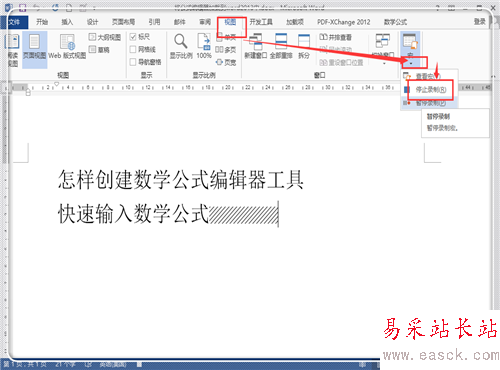Open the Home (开始) tab
The image size is (500, 370).
tap(42, 22)
